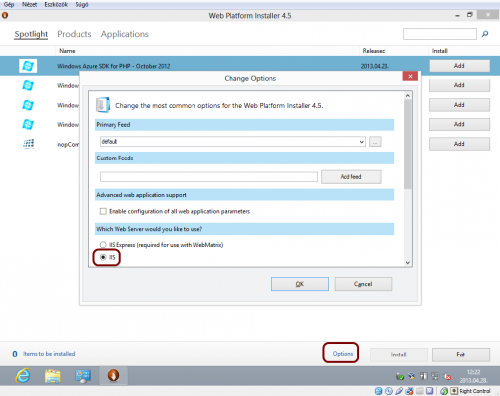Open Internet Explorer from the taskbar
500x396 pixels.
23,376
